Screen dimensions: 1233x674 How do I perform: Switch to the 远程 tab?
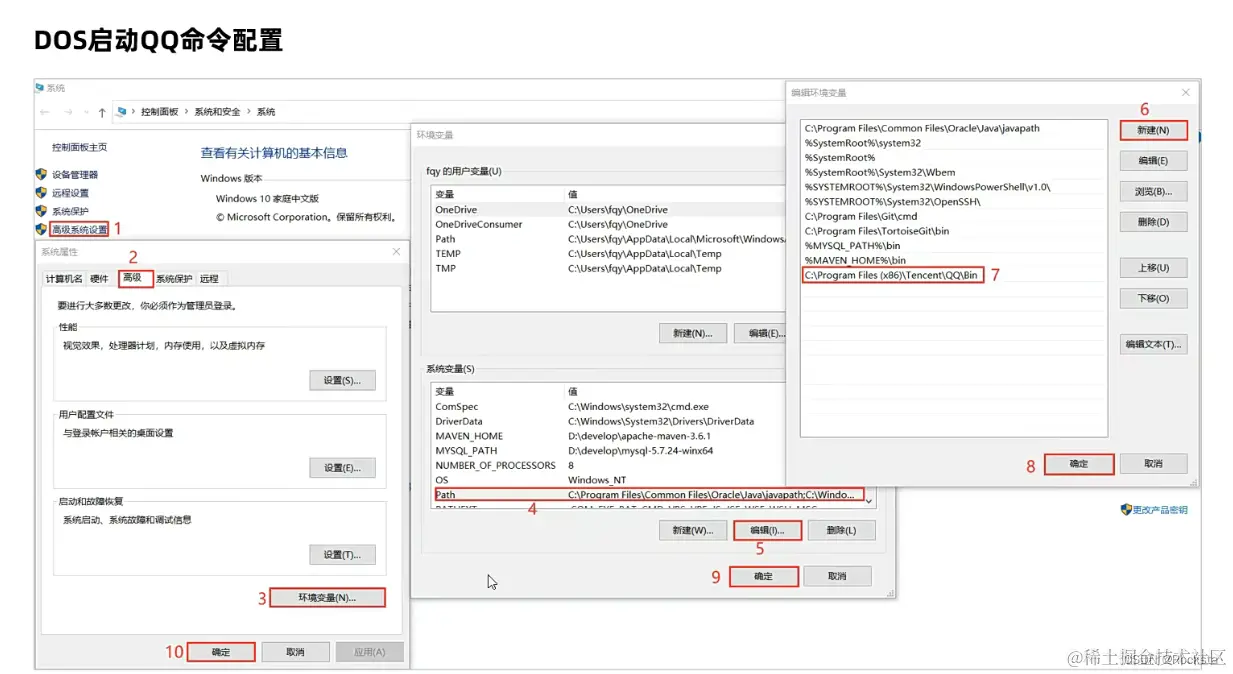point(209,279)
